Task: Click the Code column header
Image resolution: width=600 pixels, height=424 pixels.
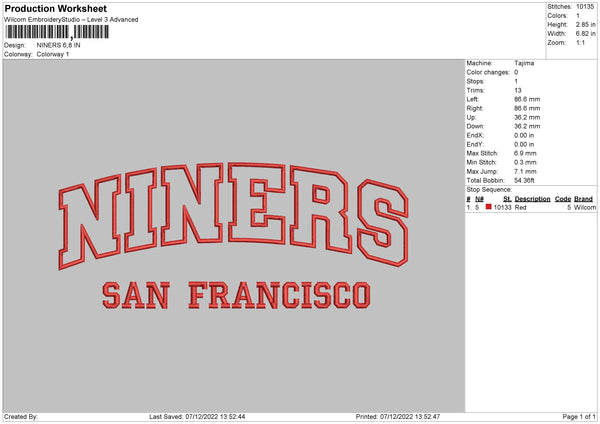Action: pyautogui.click(x=562, y=199)
